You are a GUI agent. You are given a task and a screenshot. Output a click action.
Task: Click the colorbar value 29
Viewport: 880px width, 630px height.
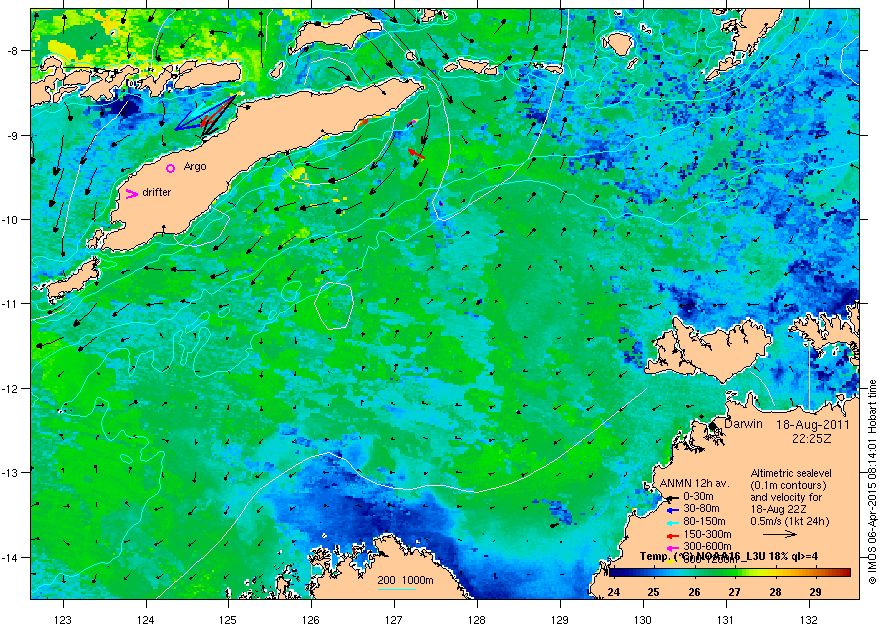815,592
